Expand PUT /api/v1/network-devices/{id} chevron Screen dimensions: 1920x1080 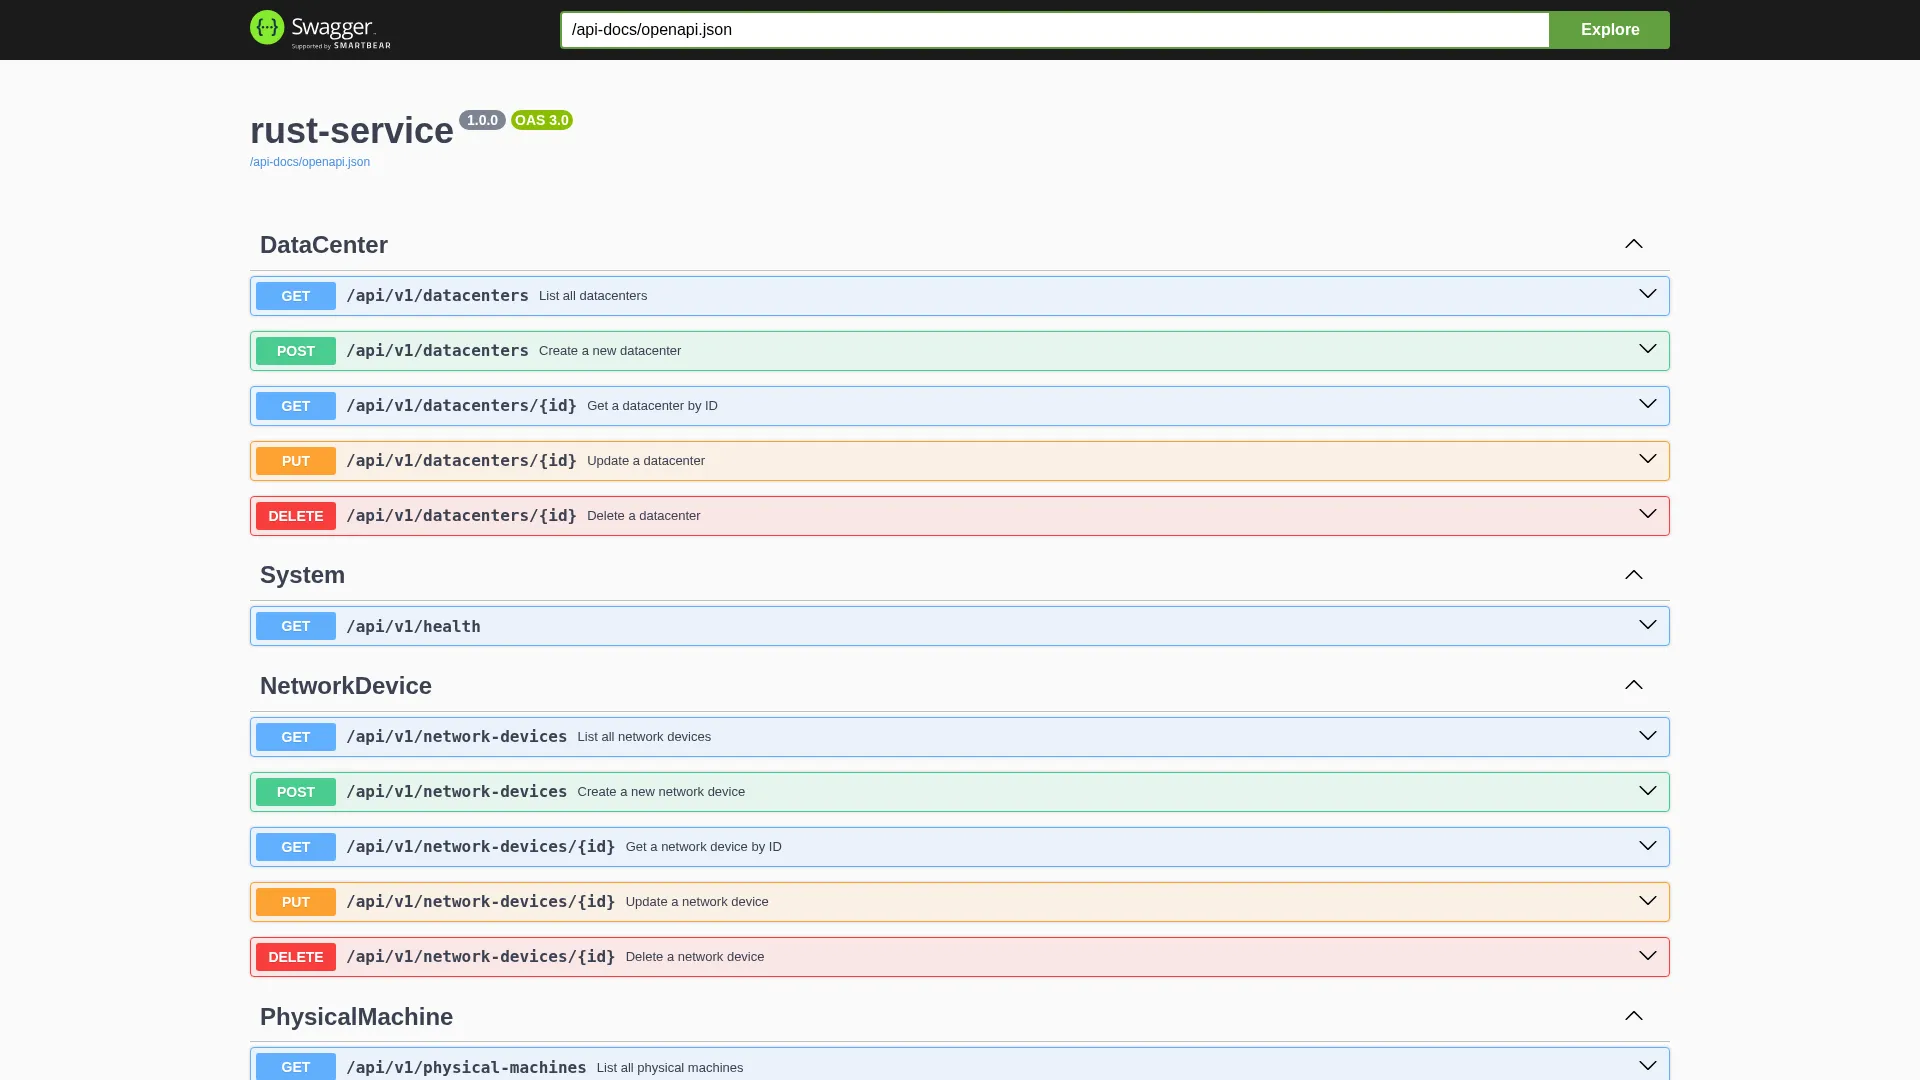pyautogui.click(x=1647, y=901)
